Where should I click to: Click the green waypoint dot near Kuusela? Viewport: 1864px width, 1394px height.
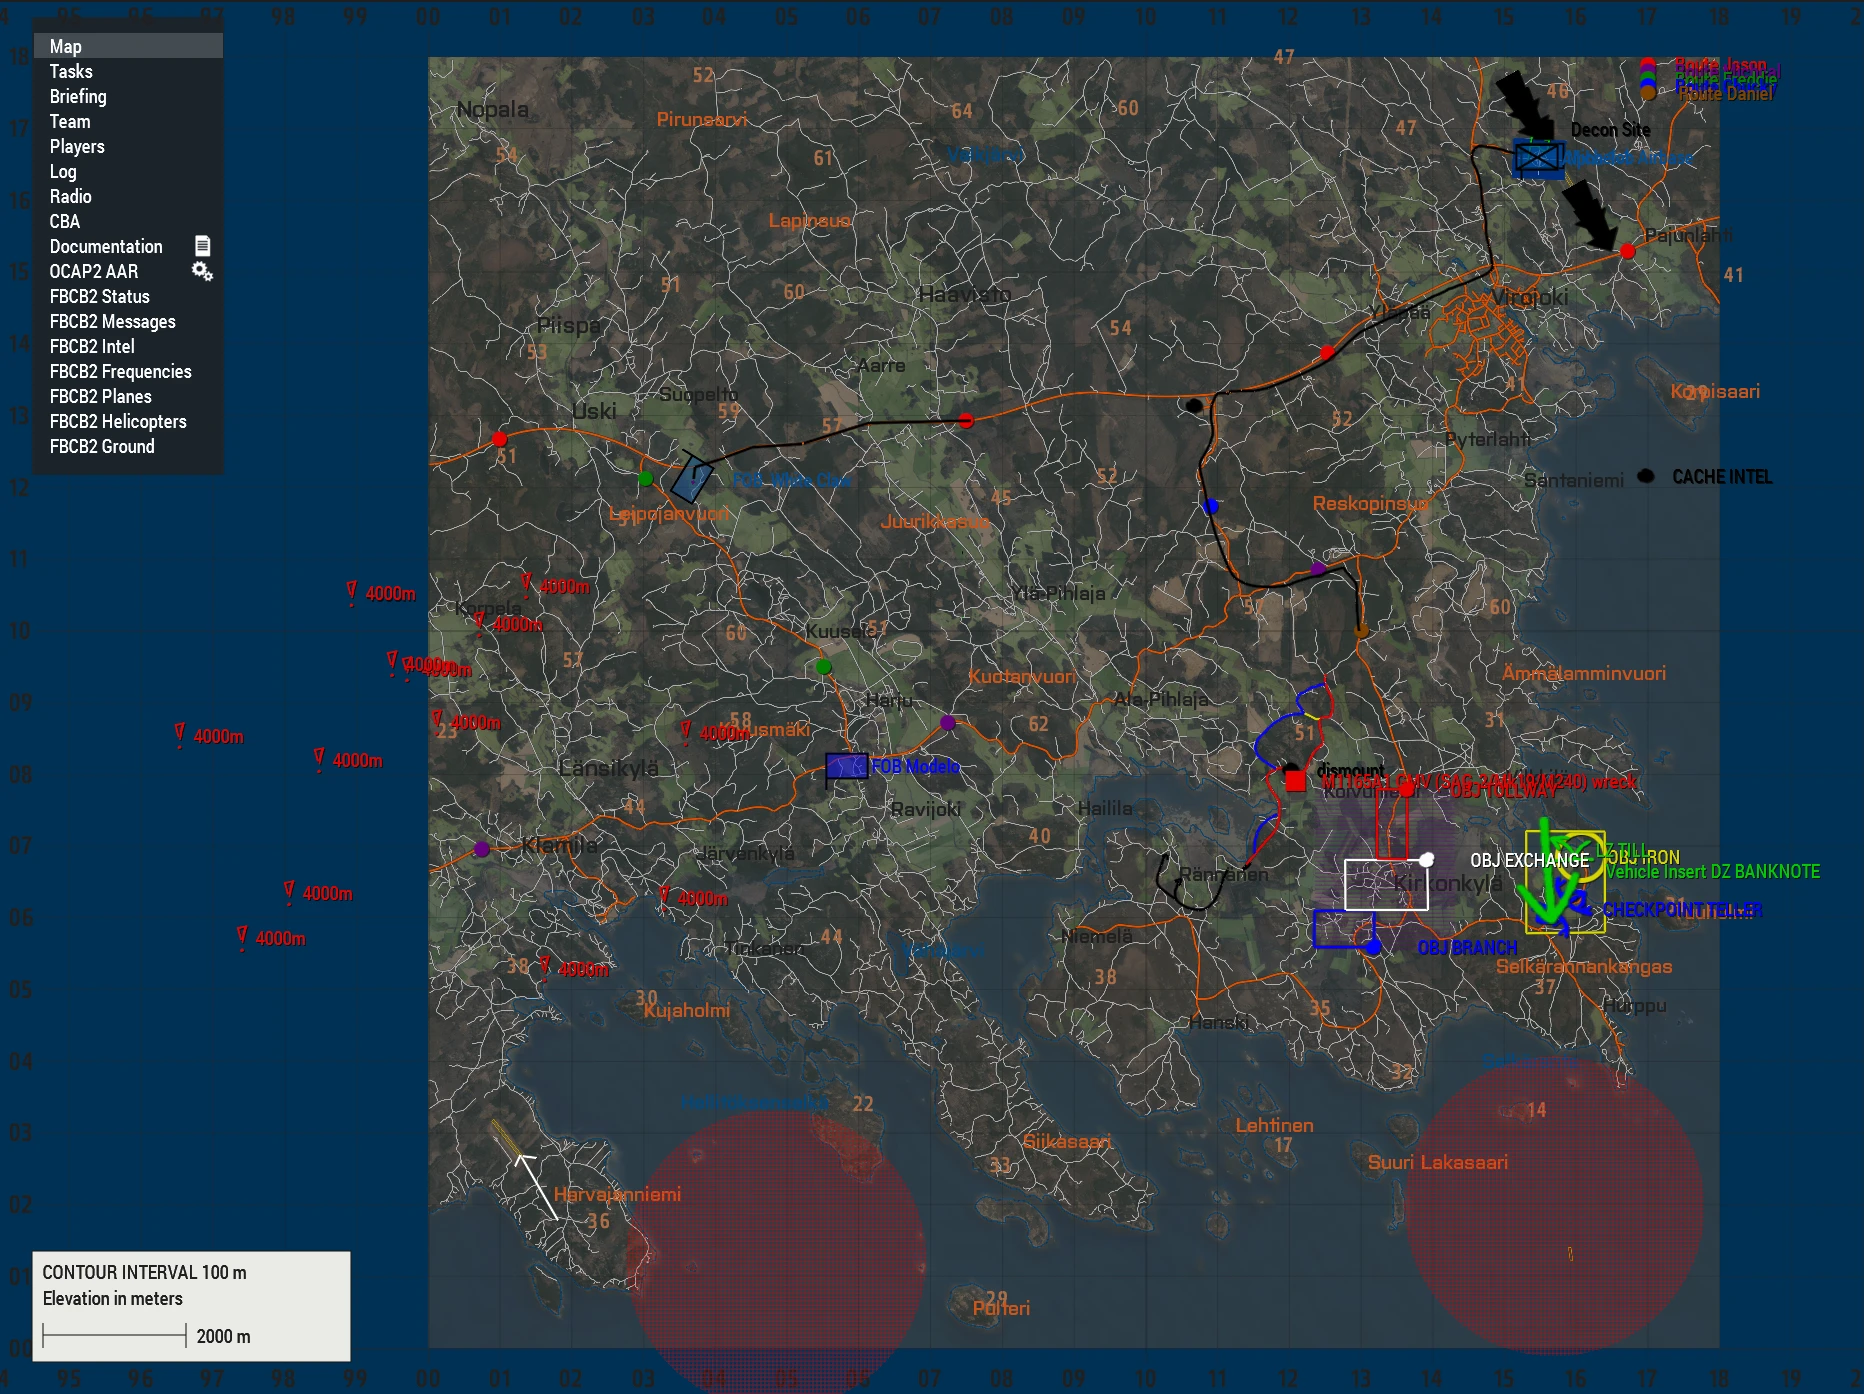(x=823, y=667)
